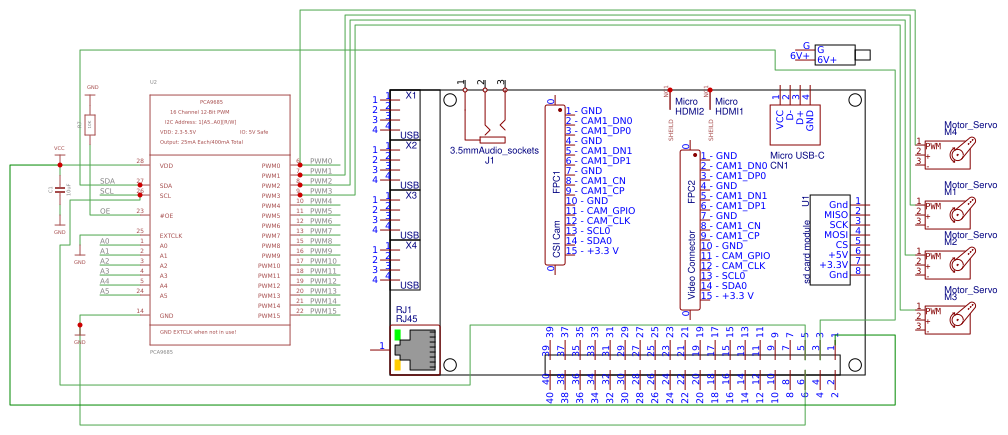Screen dimensions: 1008x435
Task: Click the J1 designator under audio sockets
Action: tap(489, 161)
